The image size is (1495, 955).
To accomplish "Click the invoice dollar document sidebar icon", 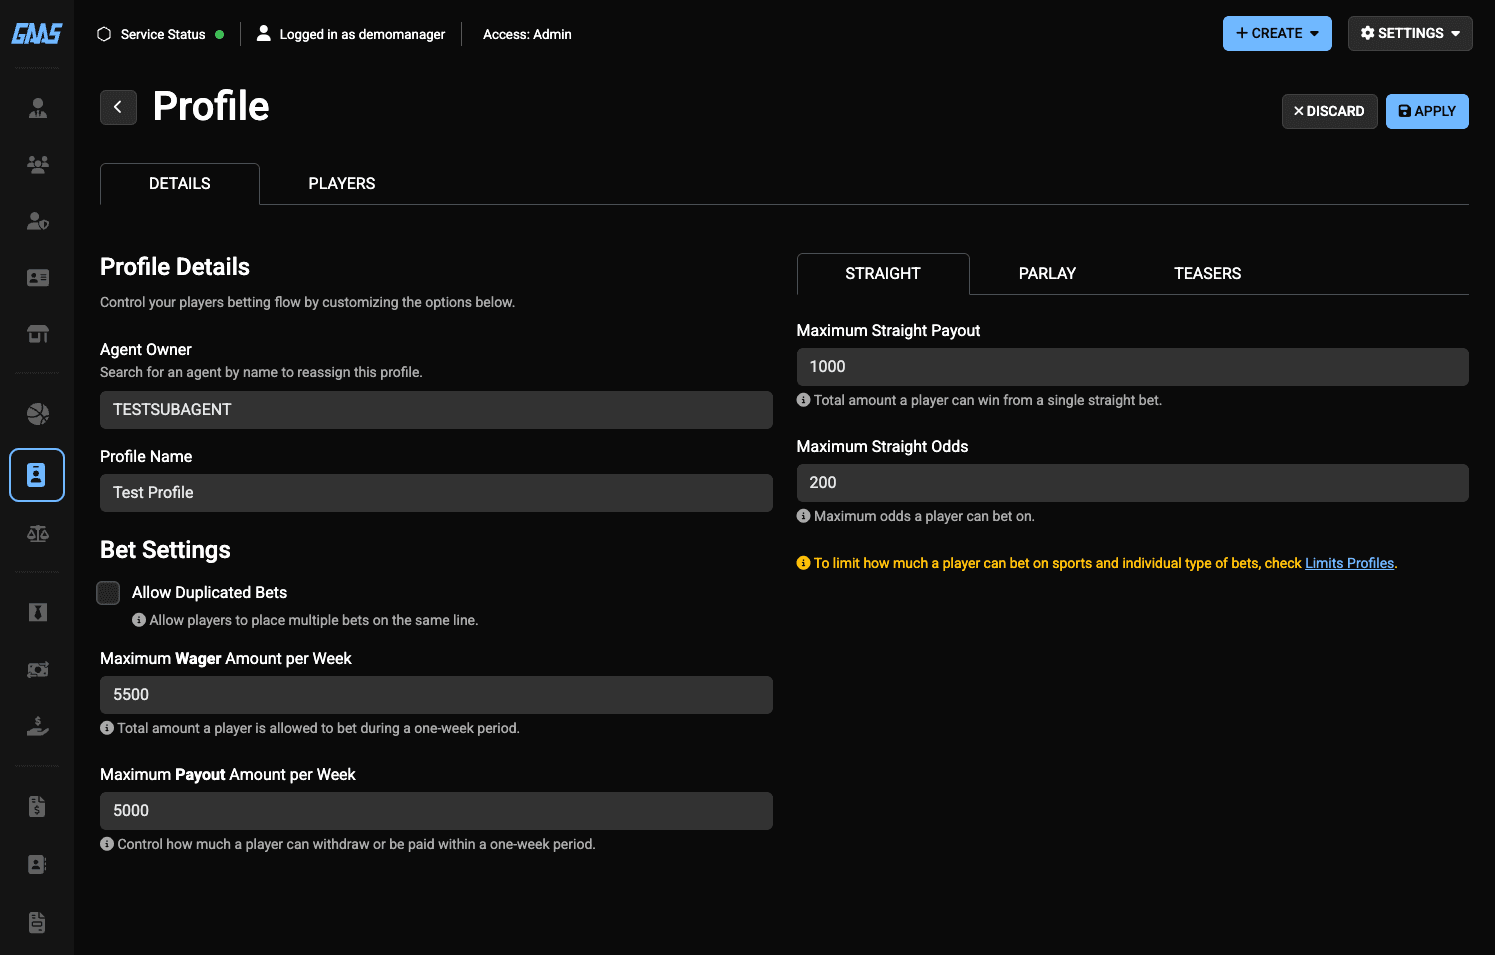I will [37, 807].
